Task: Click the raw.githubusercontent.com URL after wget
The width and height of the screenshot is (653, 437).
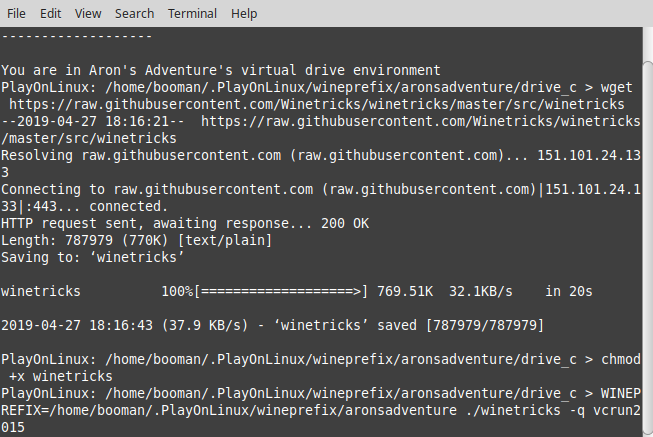Action: 317,104
